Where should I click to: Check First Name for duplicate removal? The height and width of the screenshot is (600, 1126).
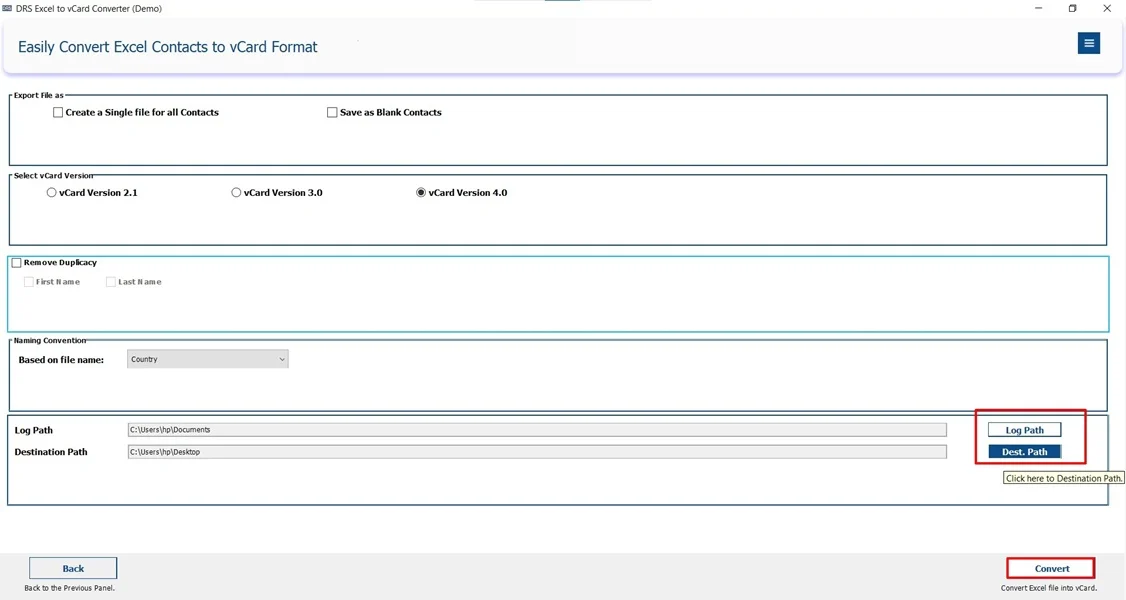click(x=29, y=281)
